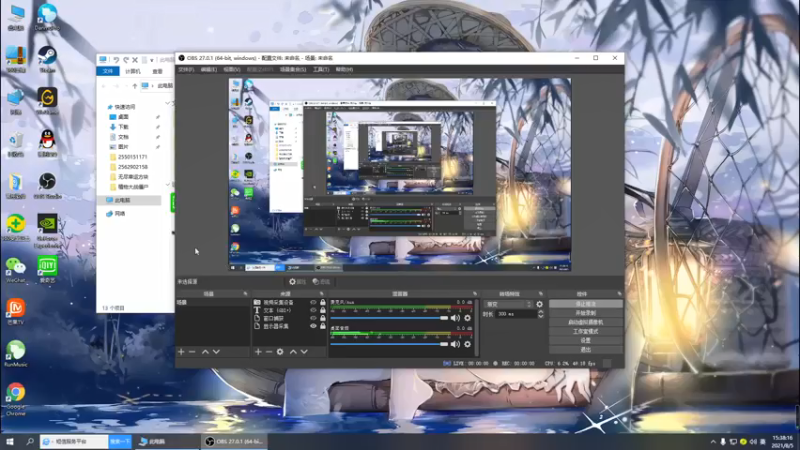Toggle visibility of 窗口捕获 source

point(313,318)
